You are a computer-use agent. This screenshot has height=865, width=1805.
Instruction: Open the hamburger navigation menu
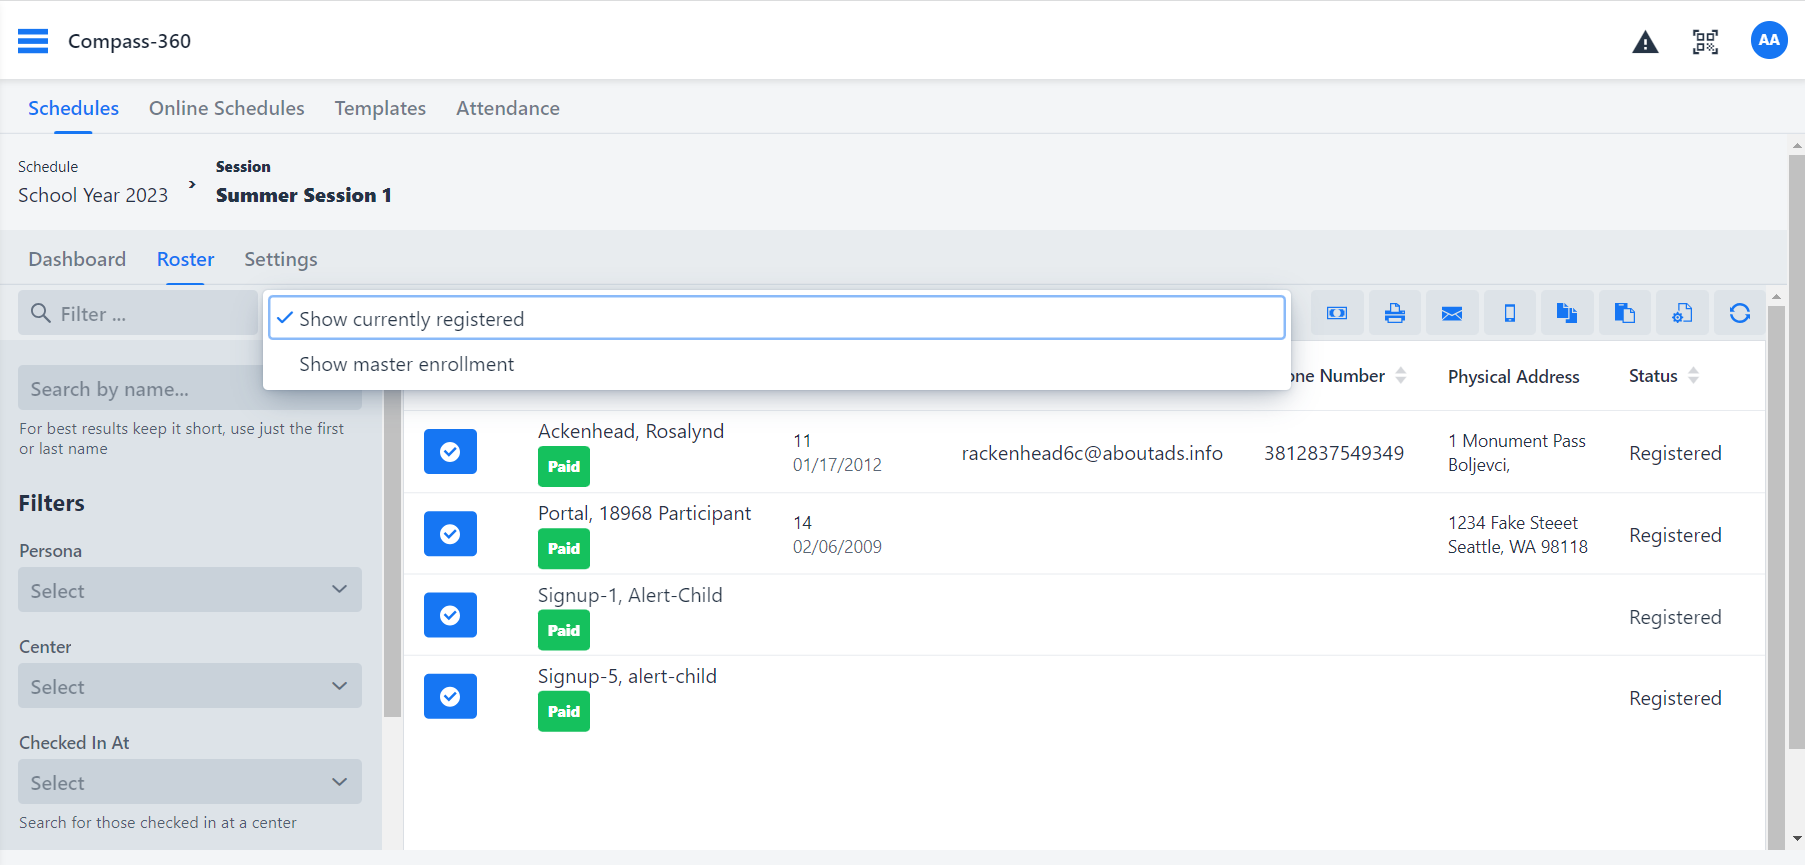click(33, 41)
